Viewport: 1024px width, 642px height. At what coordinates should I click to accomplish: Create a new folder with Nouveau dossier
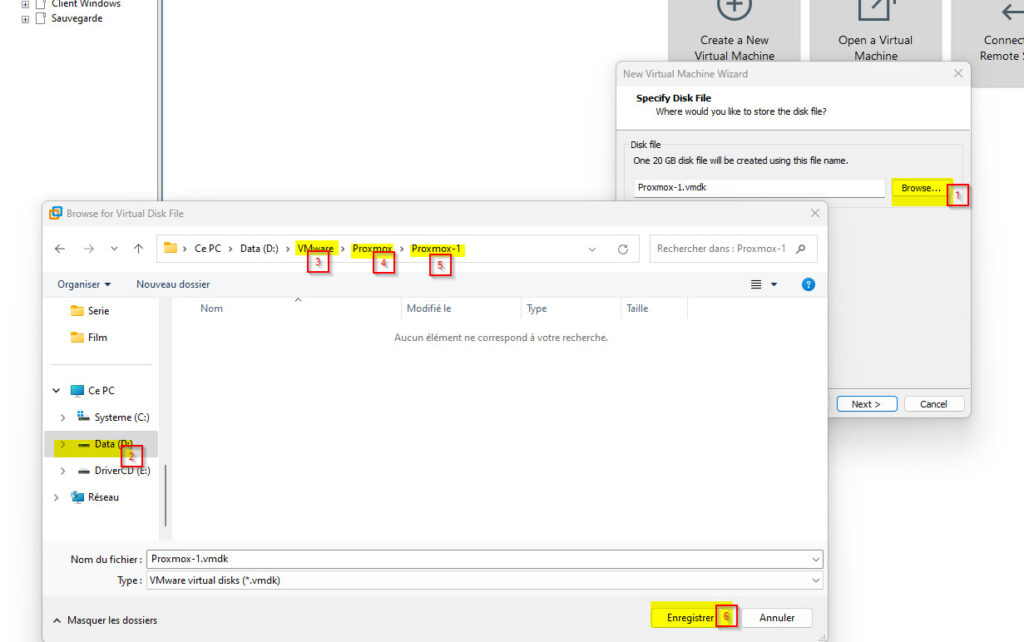(x=173, y=285)
